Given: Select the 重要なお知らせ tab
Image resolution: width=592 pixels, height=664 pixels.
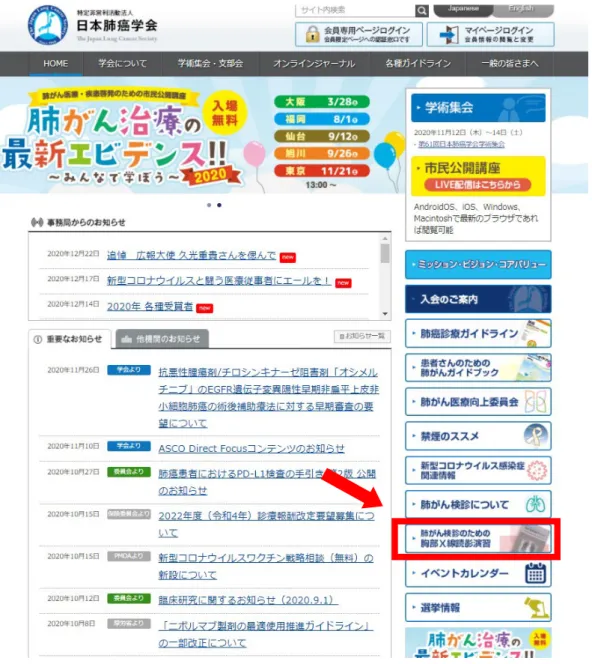Looking at the screenshot, I should click(x=70, y=339).
